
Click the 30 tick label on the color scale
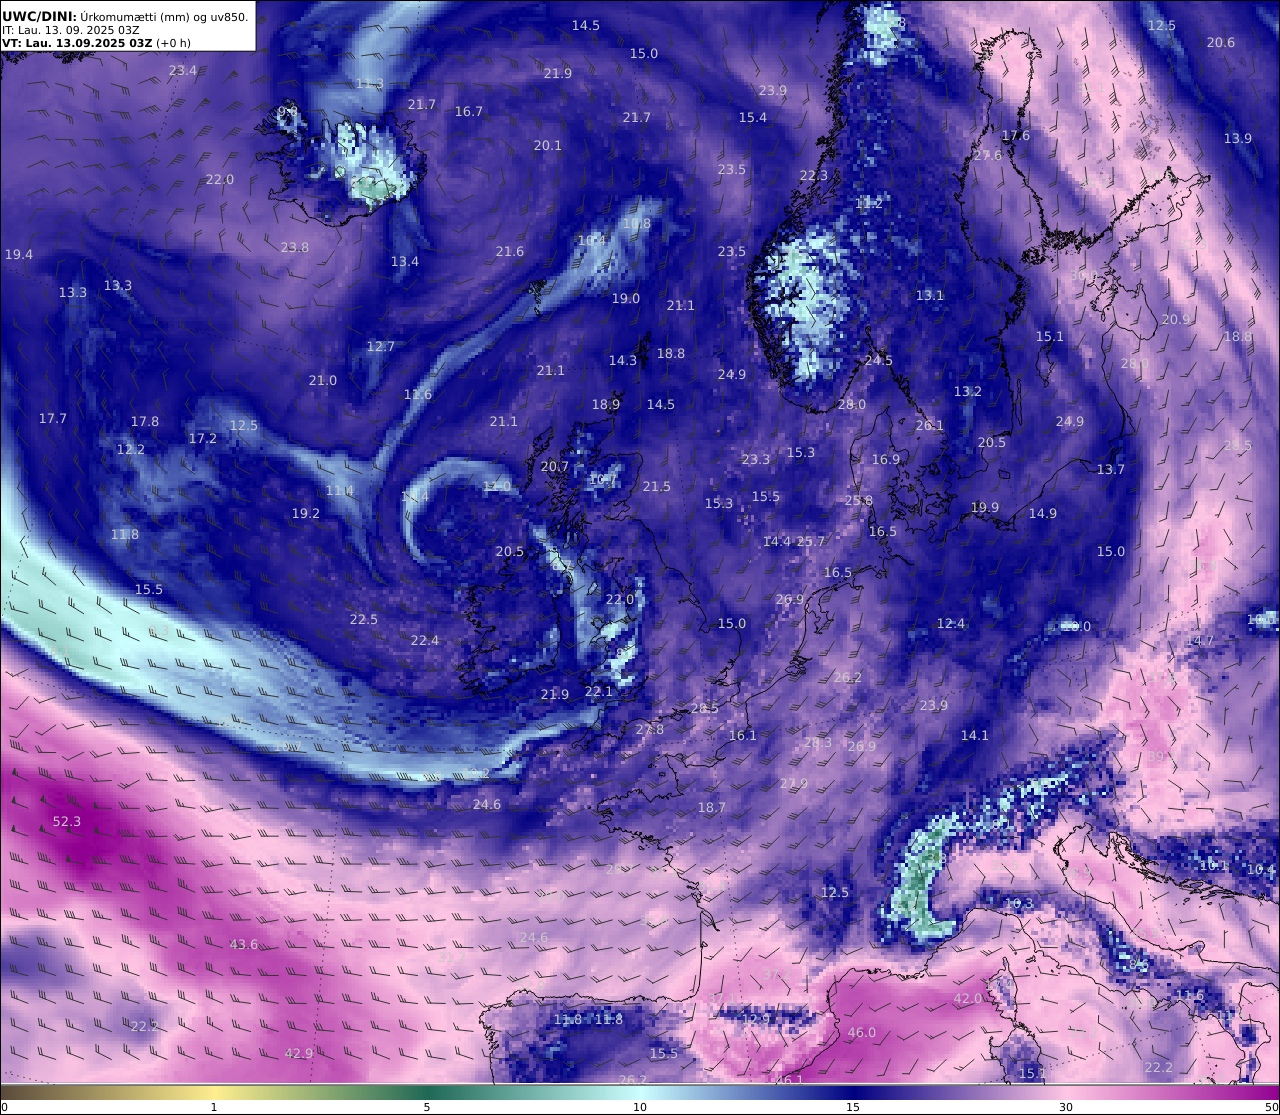(1066, 1107)
